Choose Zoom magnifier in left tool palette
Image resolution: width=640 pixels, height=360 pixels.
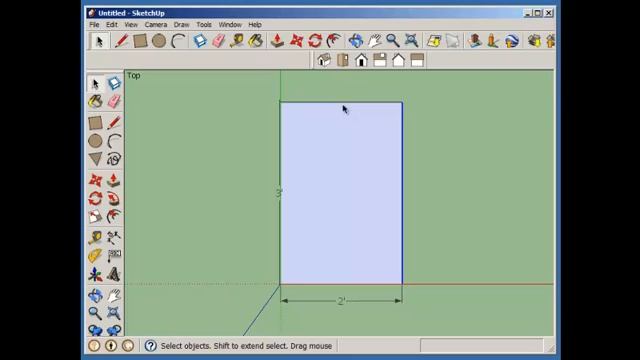96,313
